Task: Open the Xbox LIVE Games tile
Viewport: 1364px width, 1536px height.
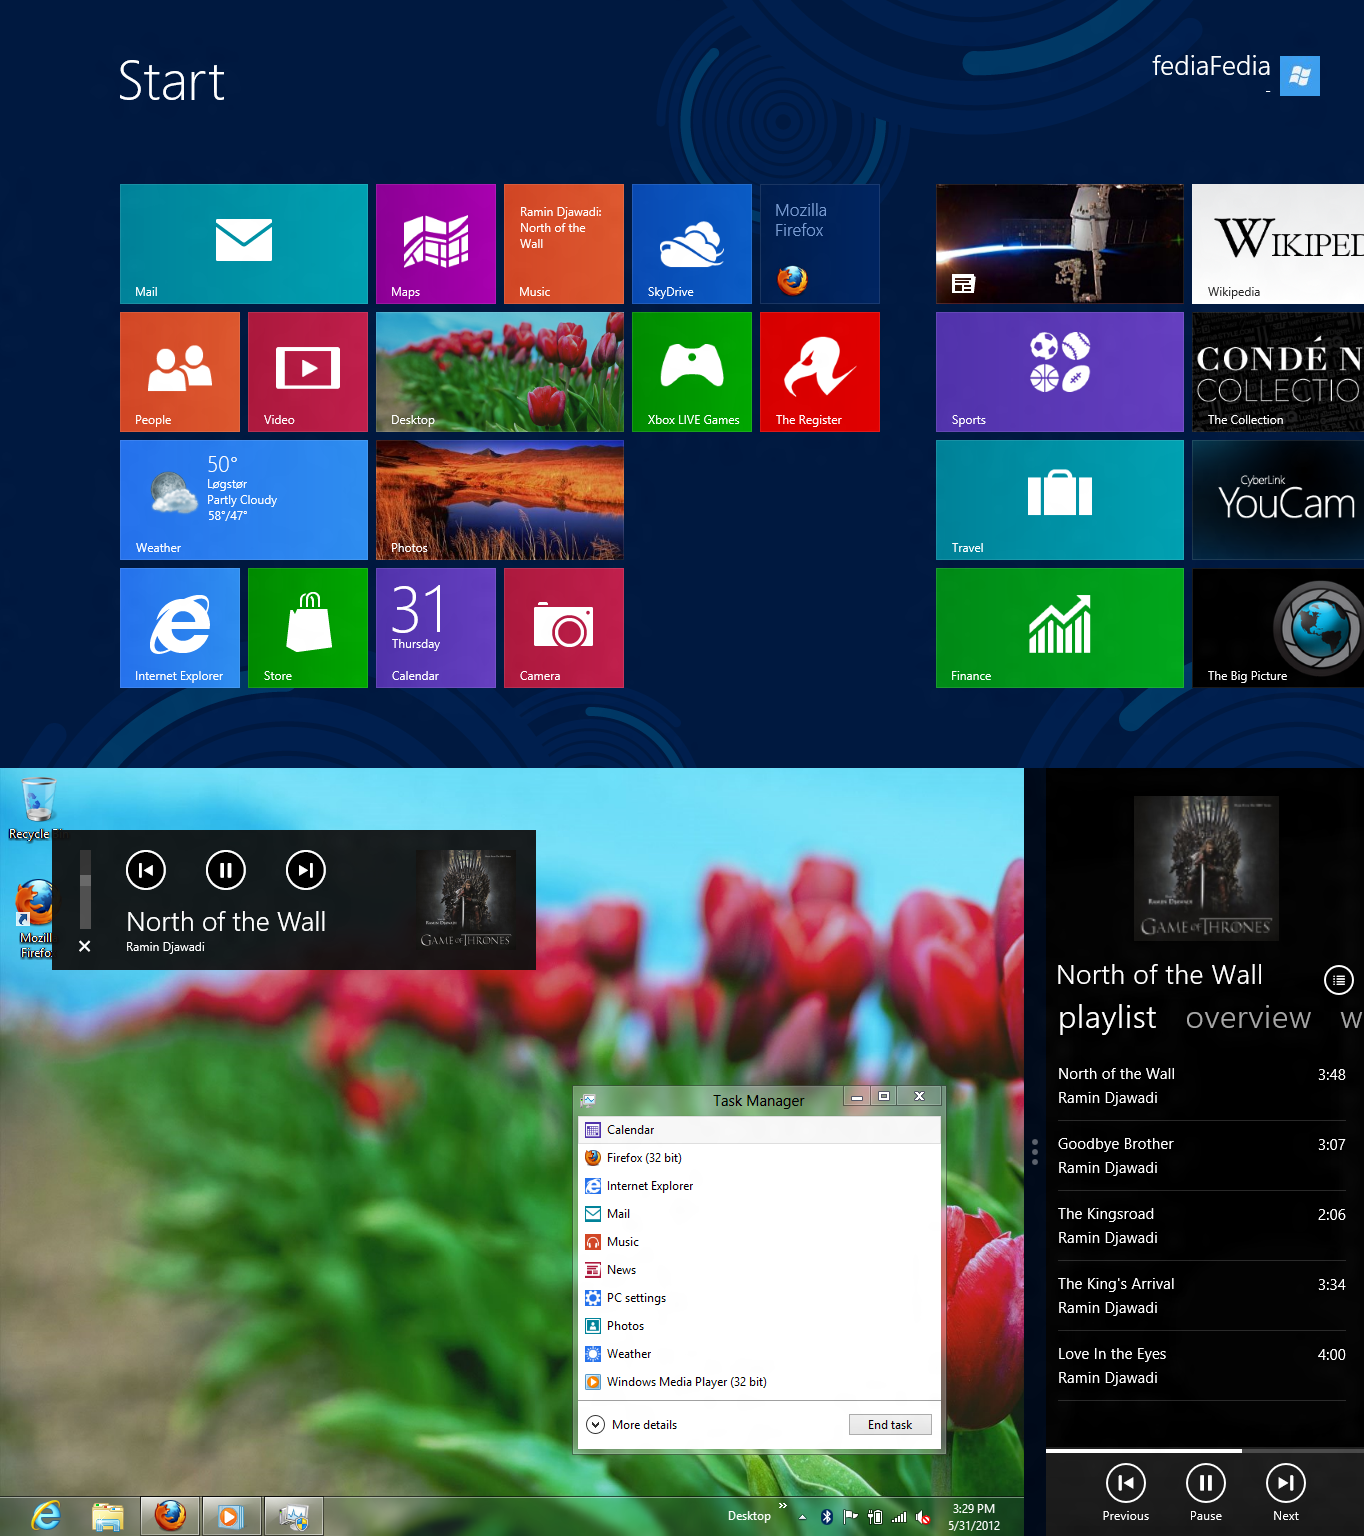Action: pos(692,372)
